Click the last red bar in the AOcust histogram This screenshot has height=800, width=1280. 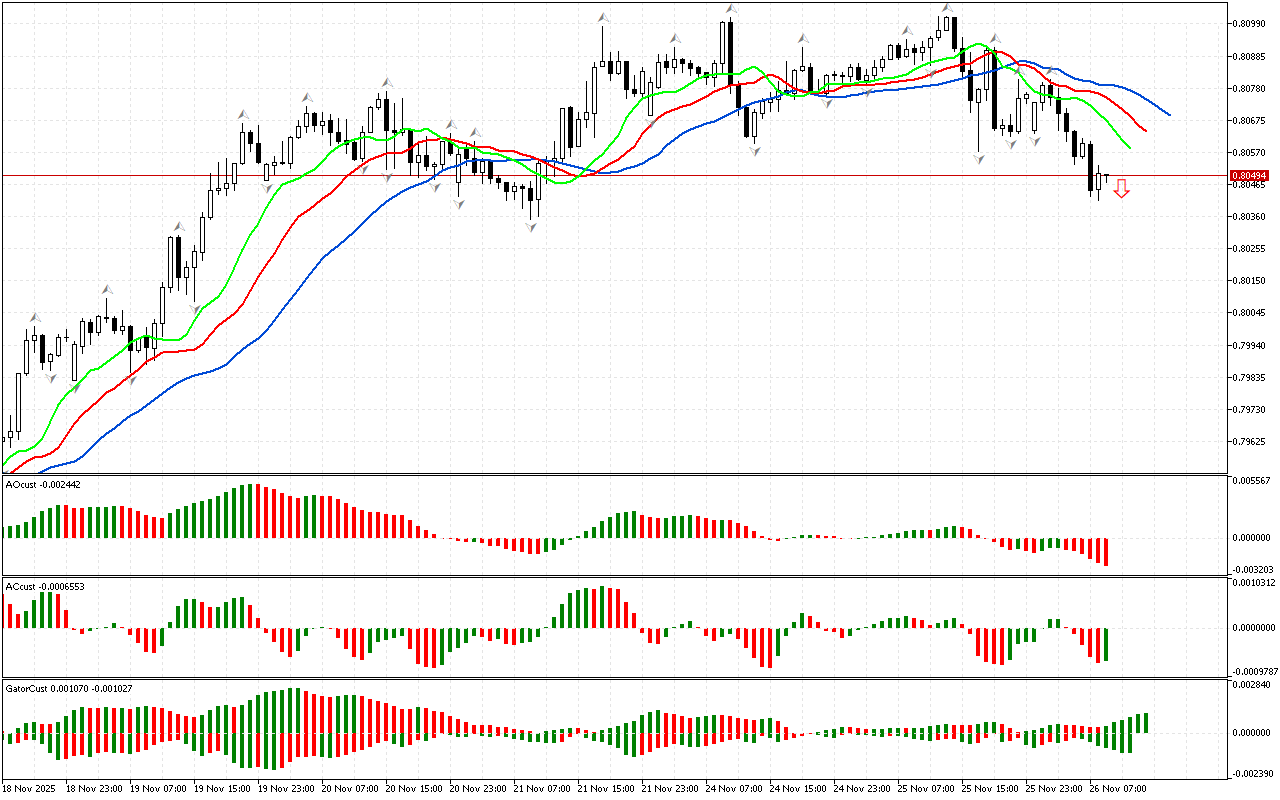point(1106,551)
